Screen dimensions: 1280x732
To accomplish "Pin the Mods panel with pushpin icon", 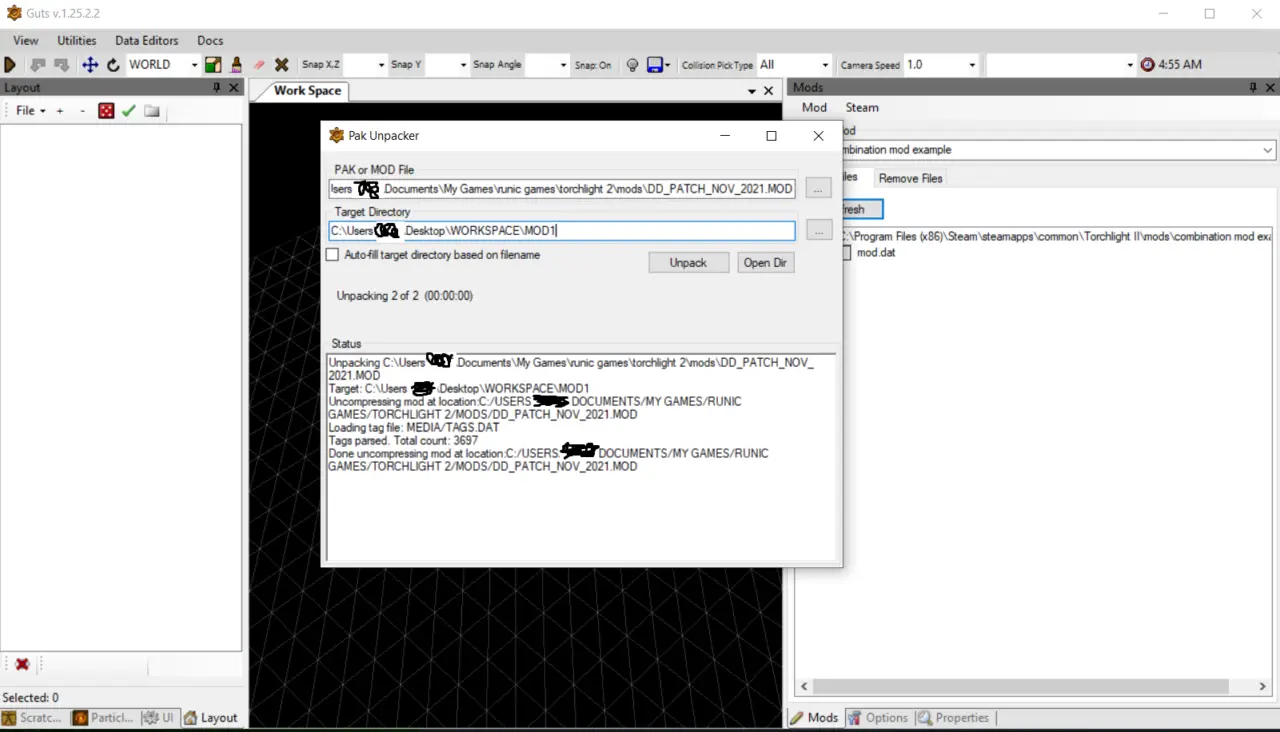I will pyautogui.click(x=1253, y=88).
